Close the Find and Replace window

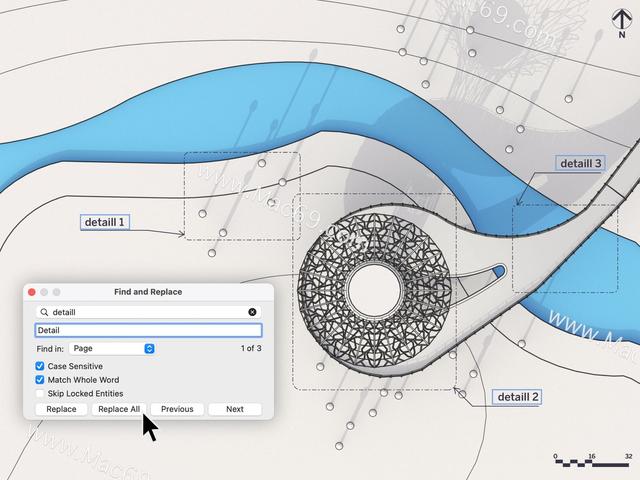point(32,292)
